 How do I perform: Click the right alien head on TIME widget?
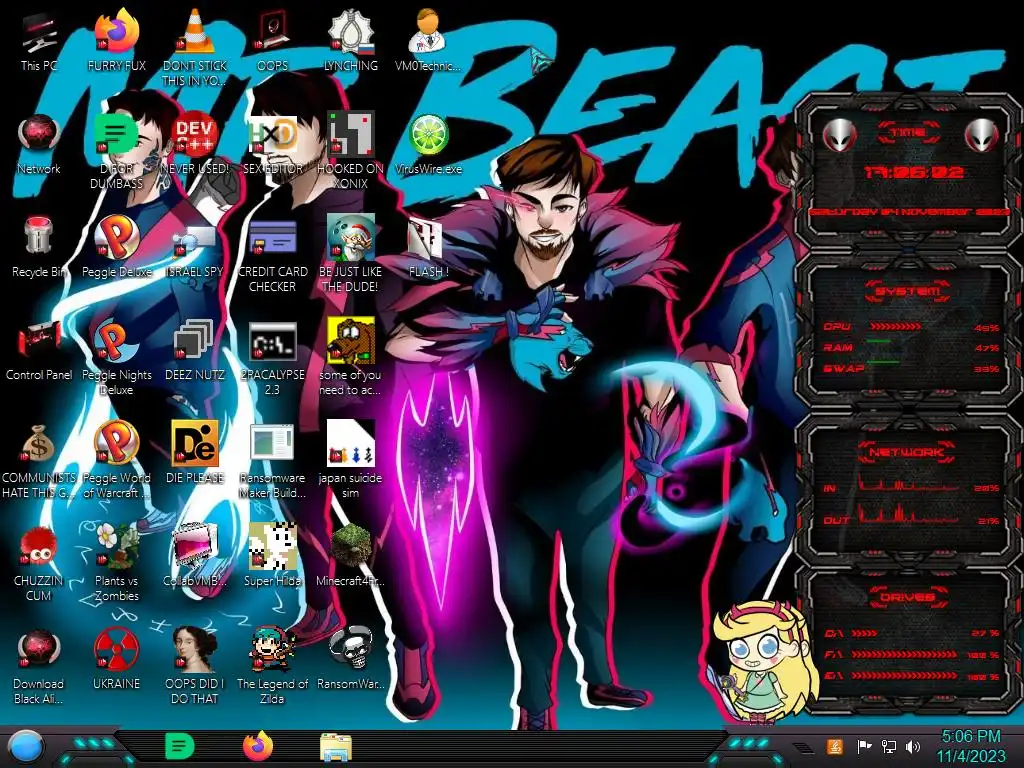pyautogui.click(x=981, y=136)
